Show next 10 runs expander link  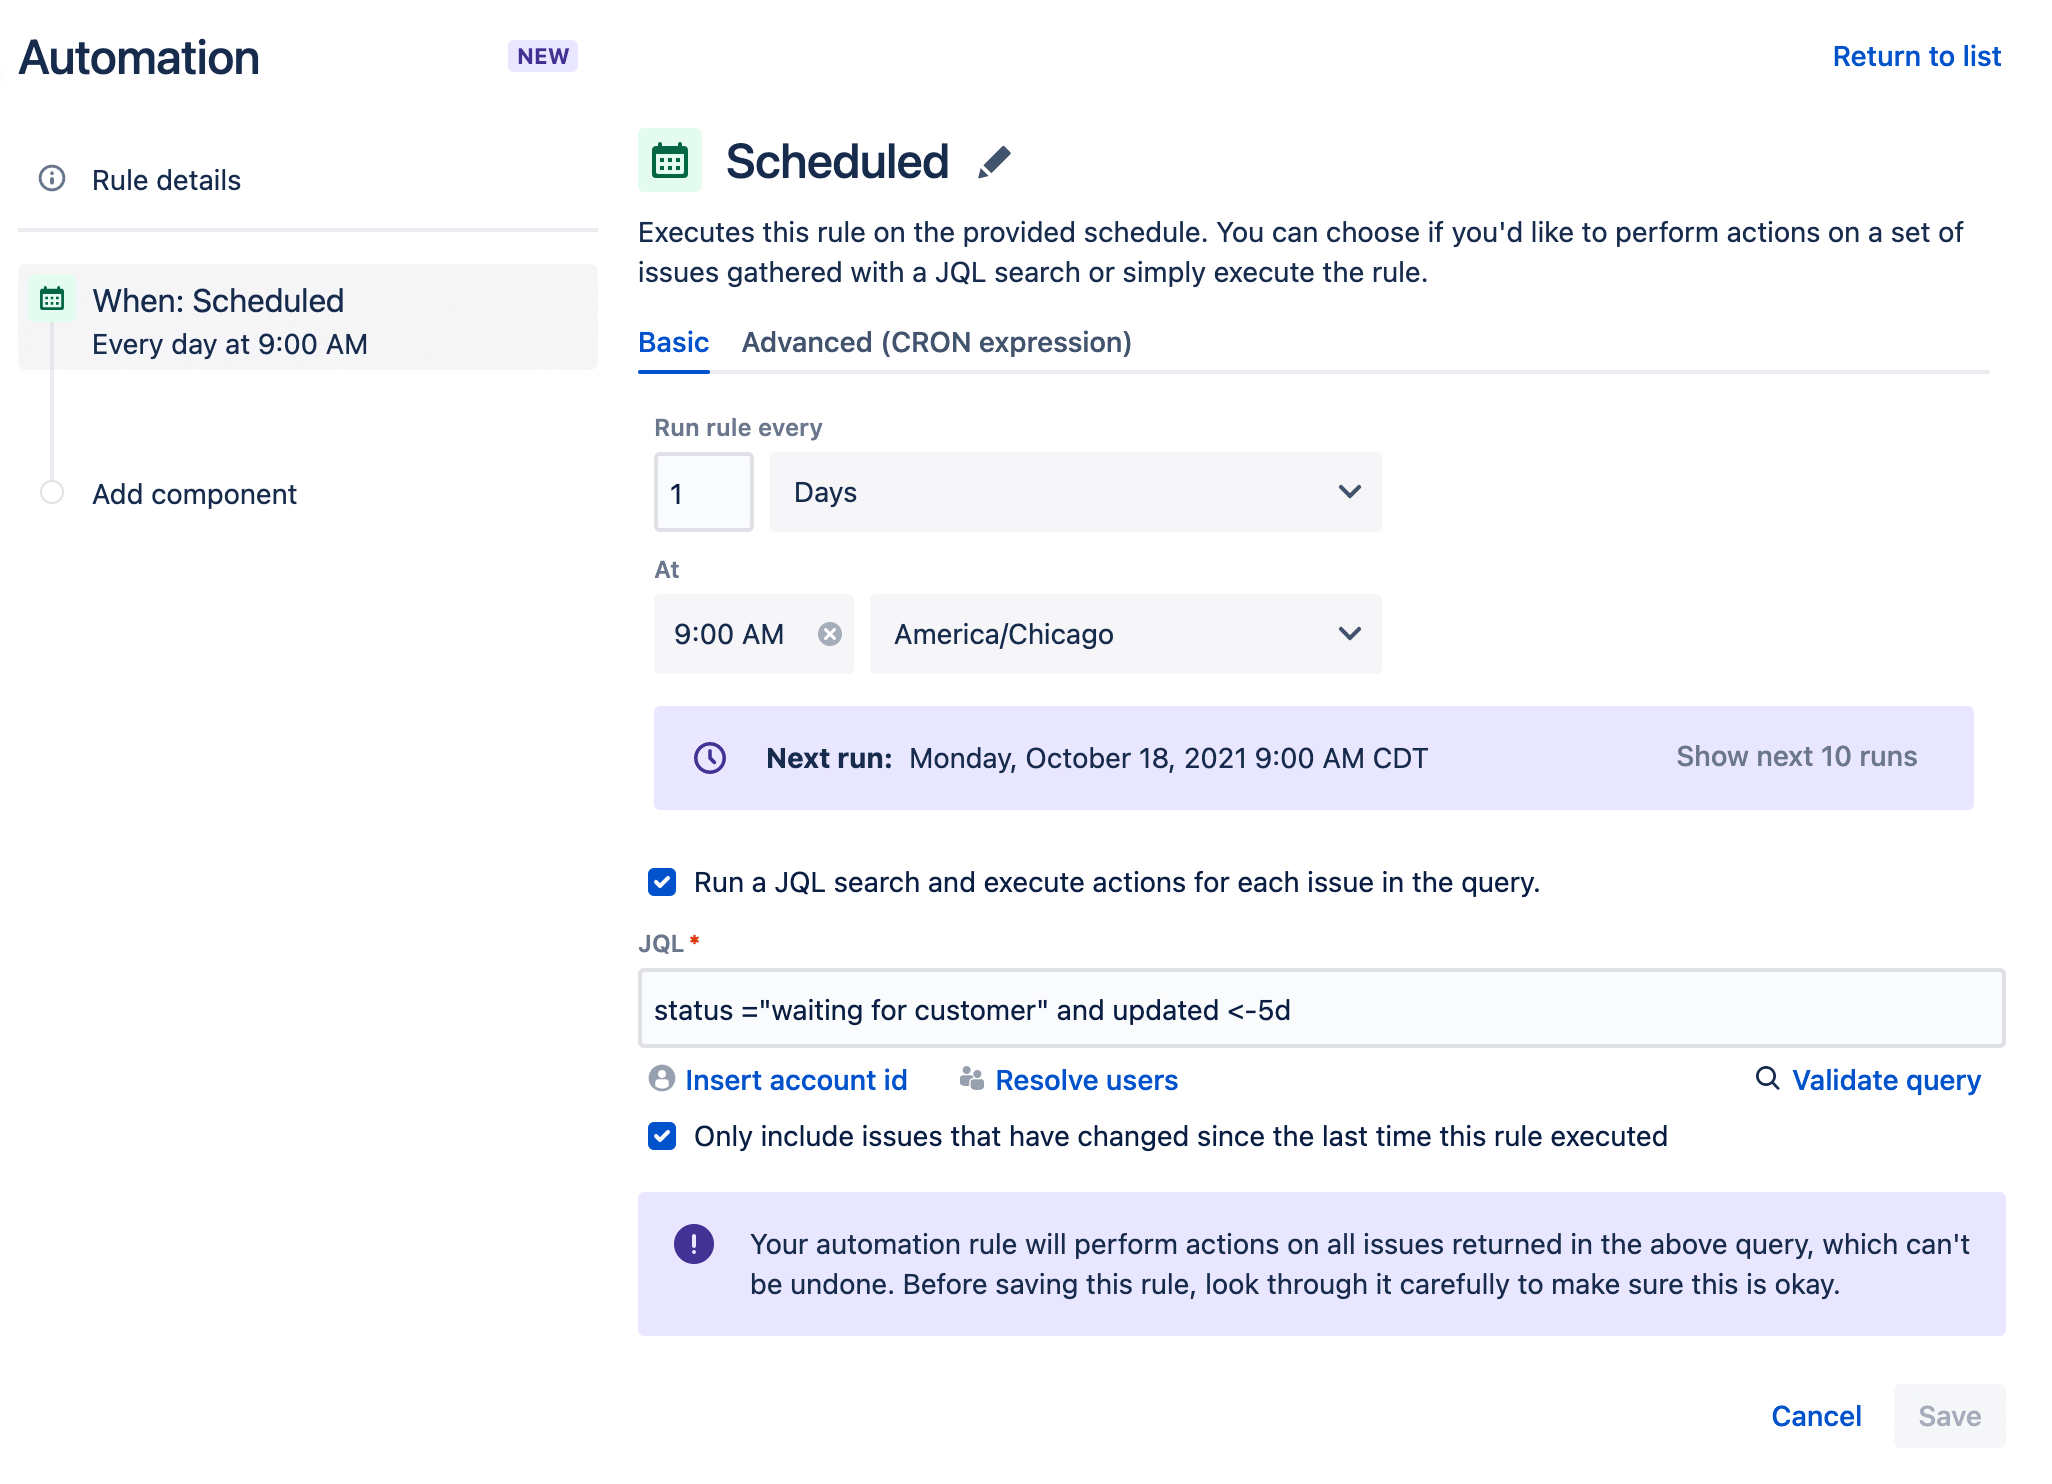[x=1796, y=756]
